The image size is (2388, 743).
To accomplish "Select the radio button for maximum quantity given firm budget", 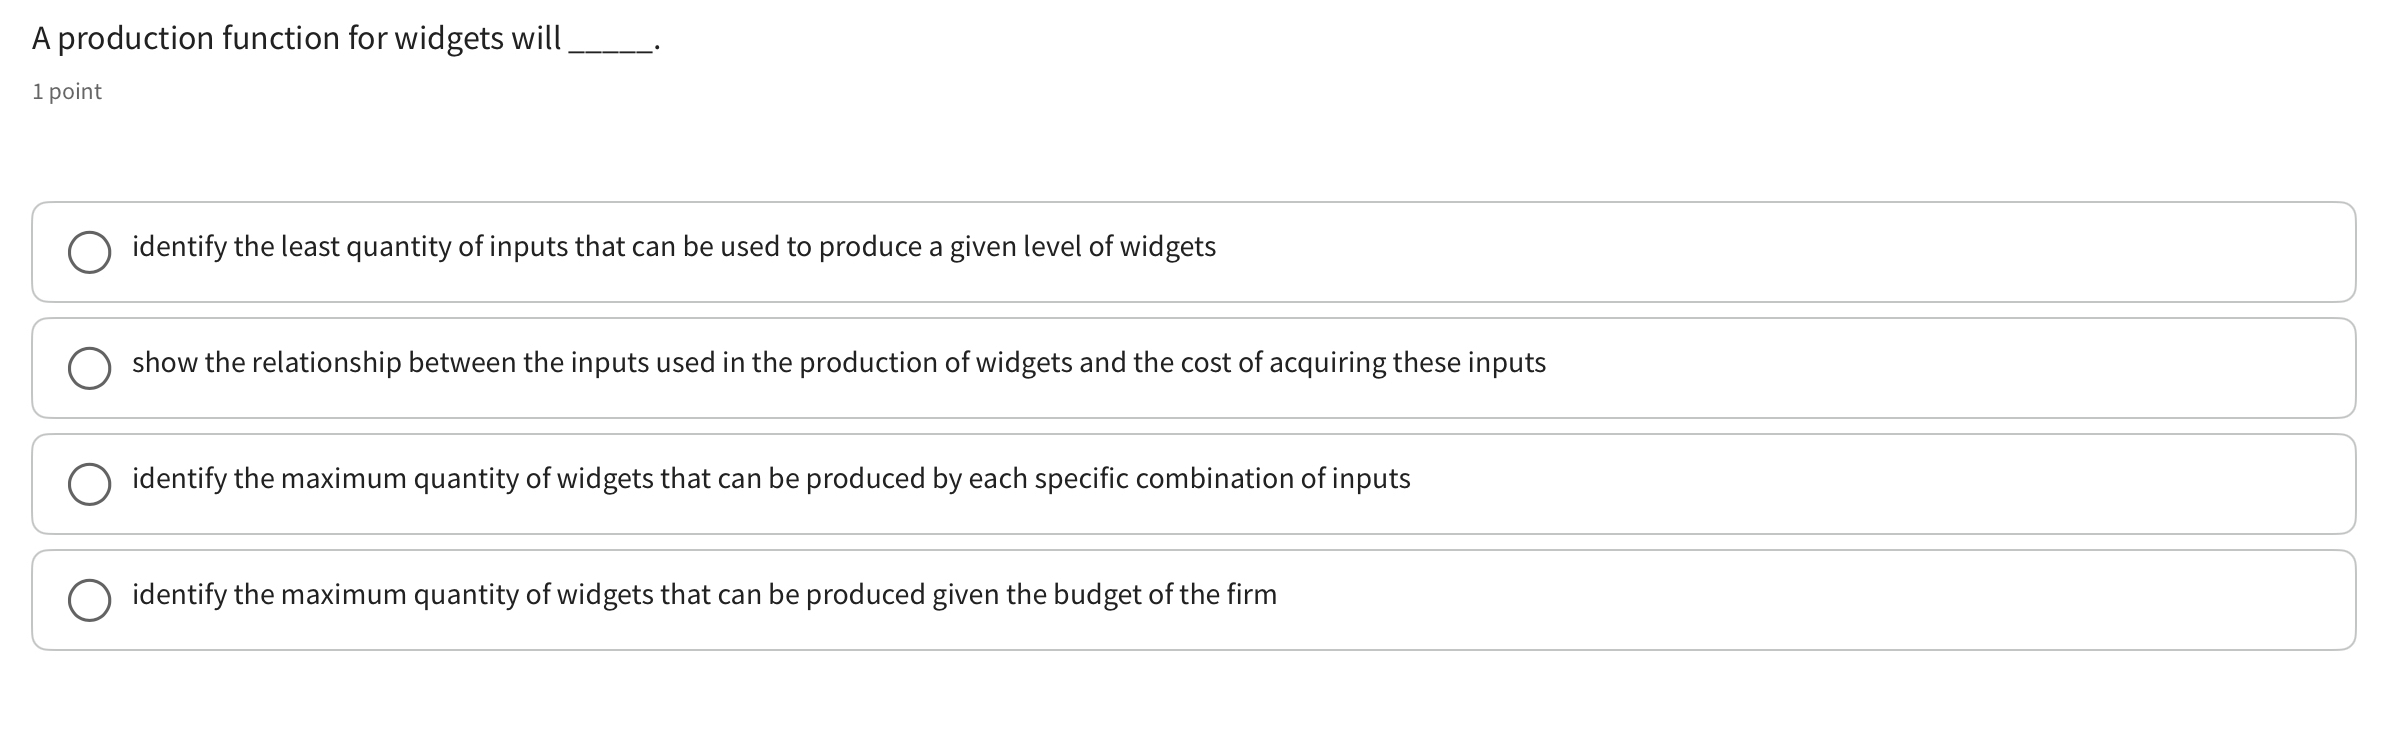I will click(92, 600).
